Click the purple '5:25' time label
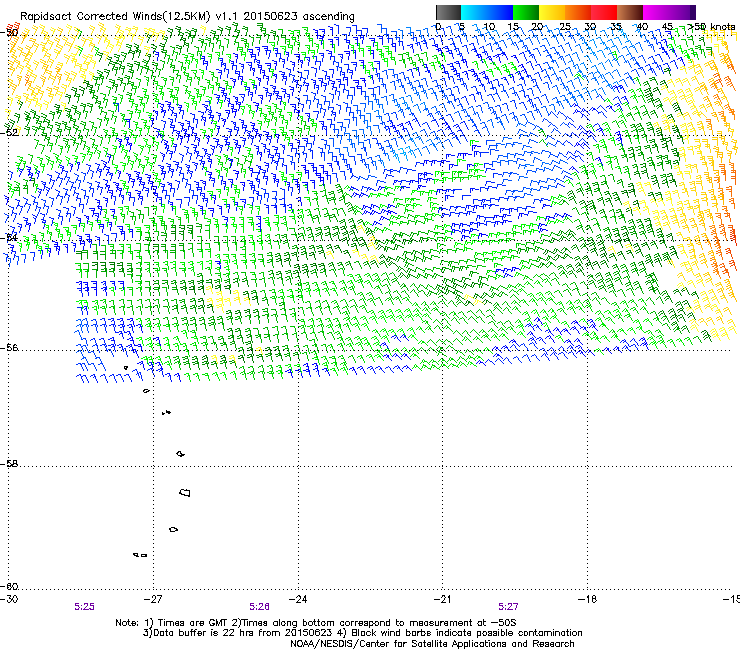This screenshot has height=650, width=740. pyautogui.click(x=84, y=607)
